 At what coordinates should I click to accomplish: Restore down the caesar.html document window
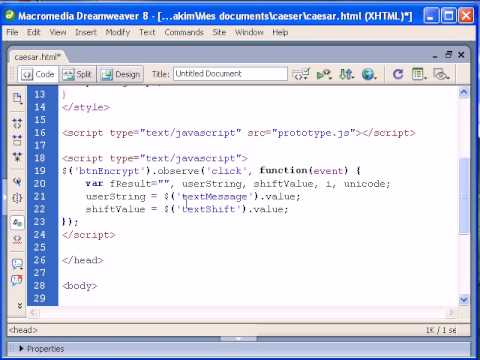448,55
